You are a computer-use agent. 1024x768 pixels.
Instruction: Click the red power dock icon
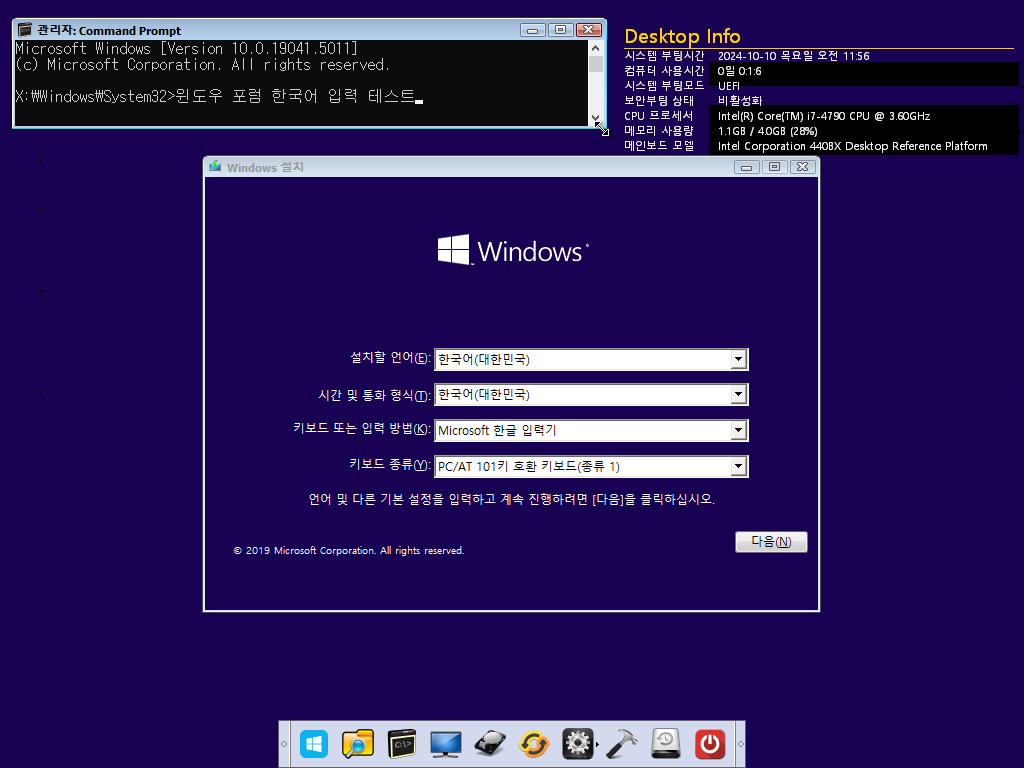point(710,744)
